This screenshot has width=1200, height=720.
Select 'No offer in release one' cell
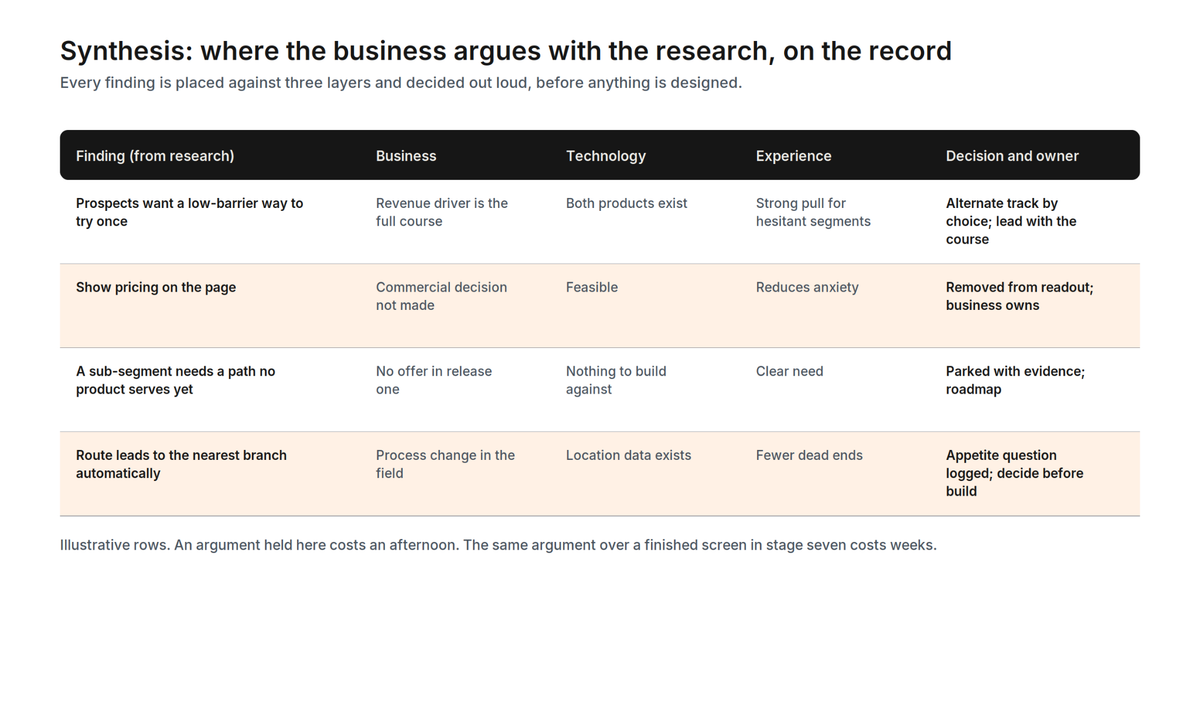click(x=434, y=380)
